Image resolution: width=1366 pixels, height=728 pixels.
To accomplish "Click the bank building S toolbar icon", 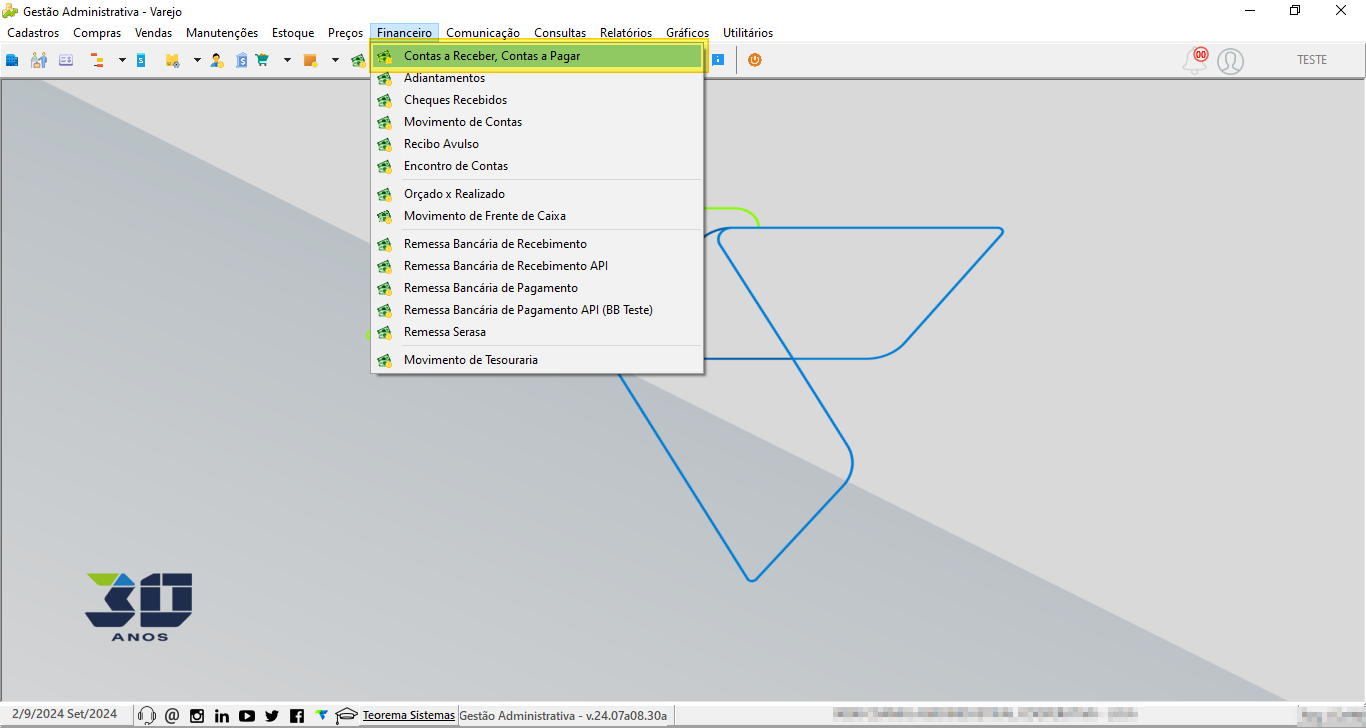I will [x=242, y=60].
